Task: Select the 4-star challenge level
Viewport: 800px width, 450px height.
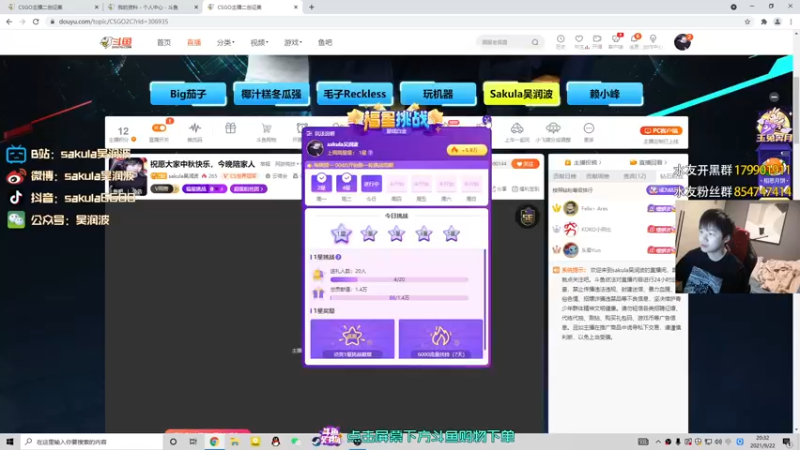Action: click(x=424, y=234)
